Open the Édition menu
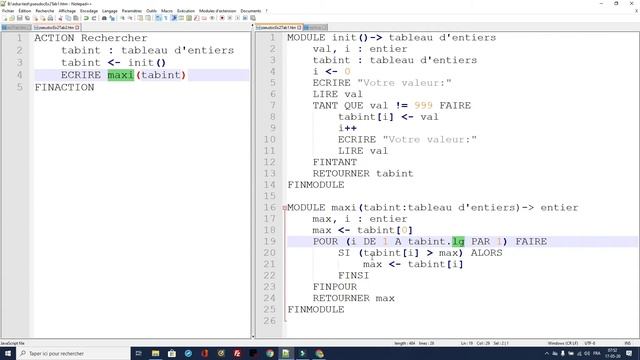The height and width of the screenshot is (360, 640). click(x=25, y=11)
